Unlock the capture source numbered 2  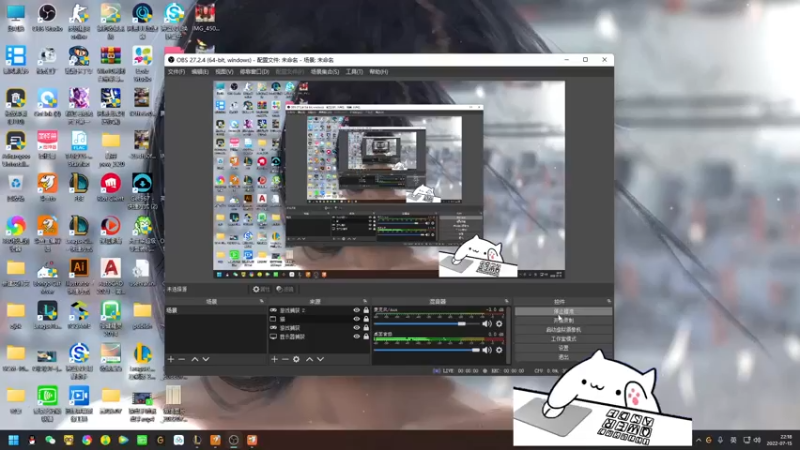pos(366,310)
